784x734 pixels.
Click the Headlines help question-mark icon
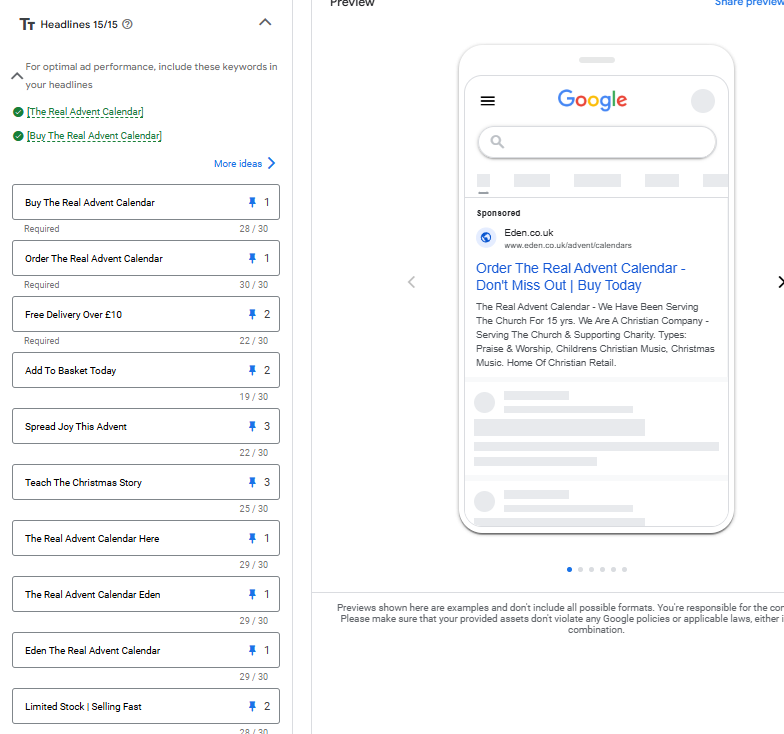click(128, 24)
